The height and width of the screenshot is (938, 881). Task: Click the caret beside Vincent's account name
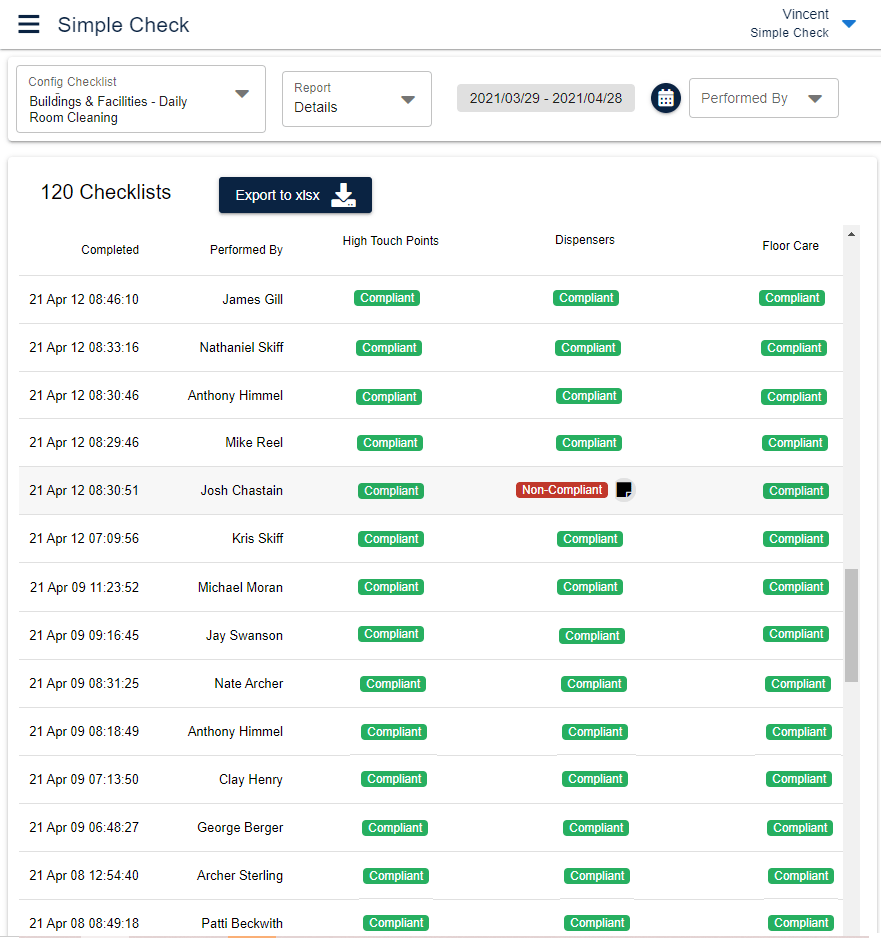click(849, 24)
